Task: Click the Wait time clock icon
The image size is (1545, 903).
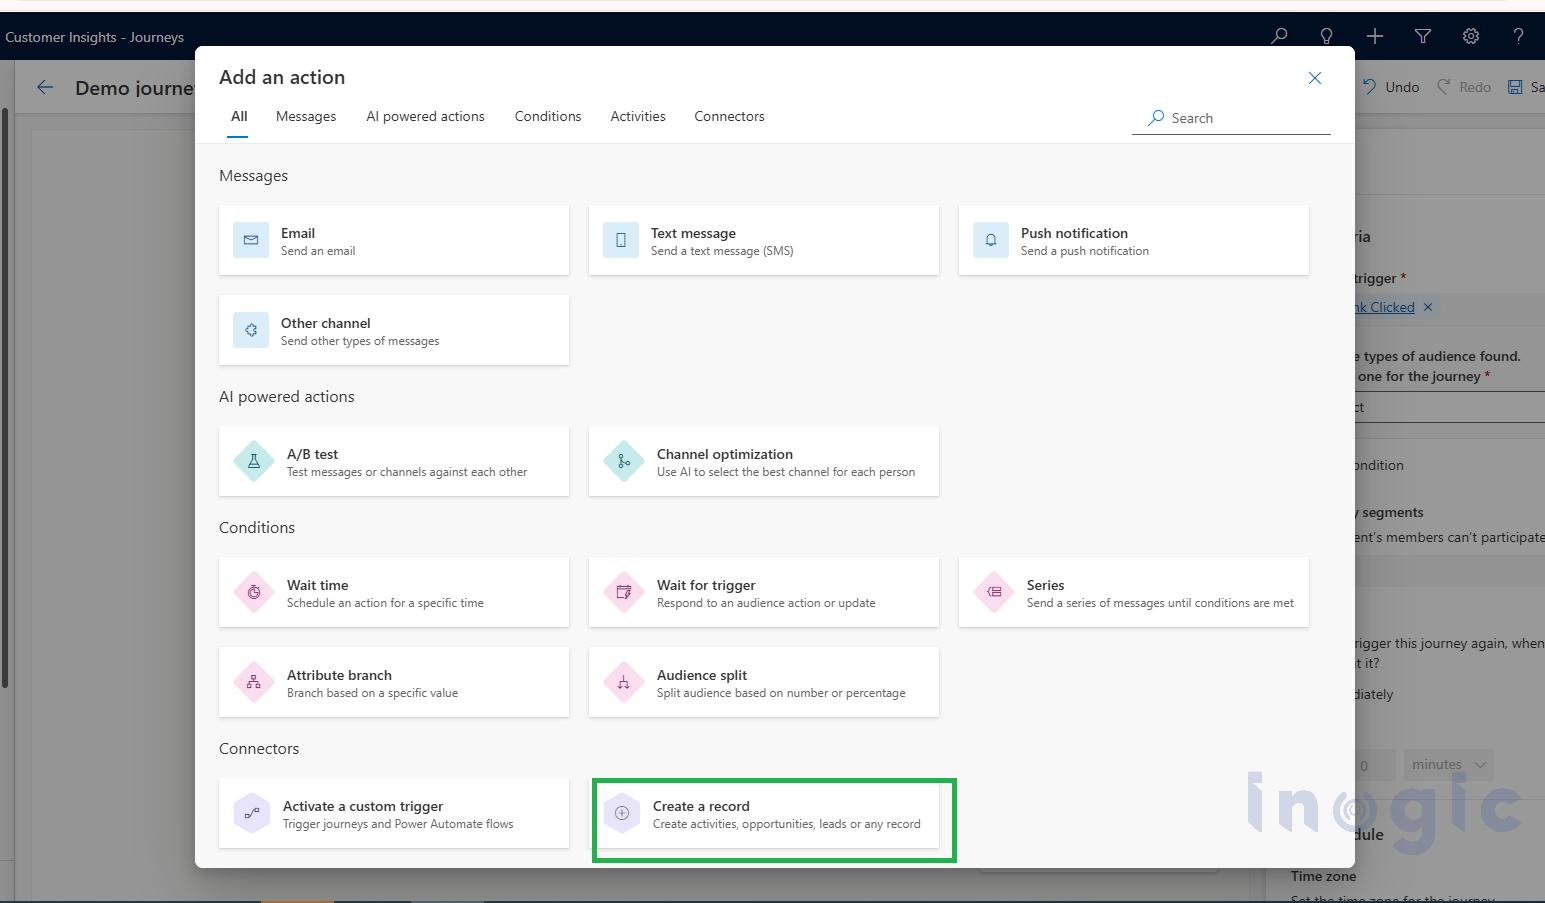Action: pyautogui.click(x=254, y=592)
